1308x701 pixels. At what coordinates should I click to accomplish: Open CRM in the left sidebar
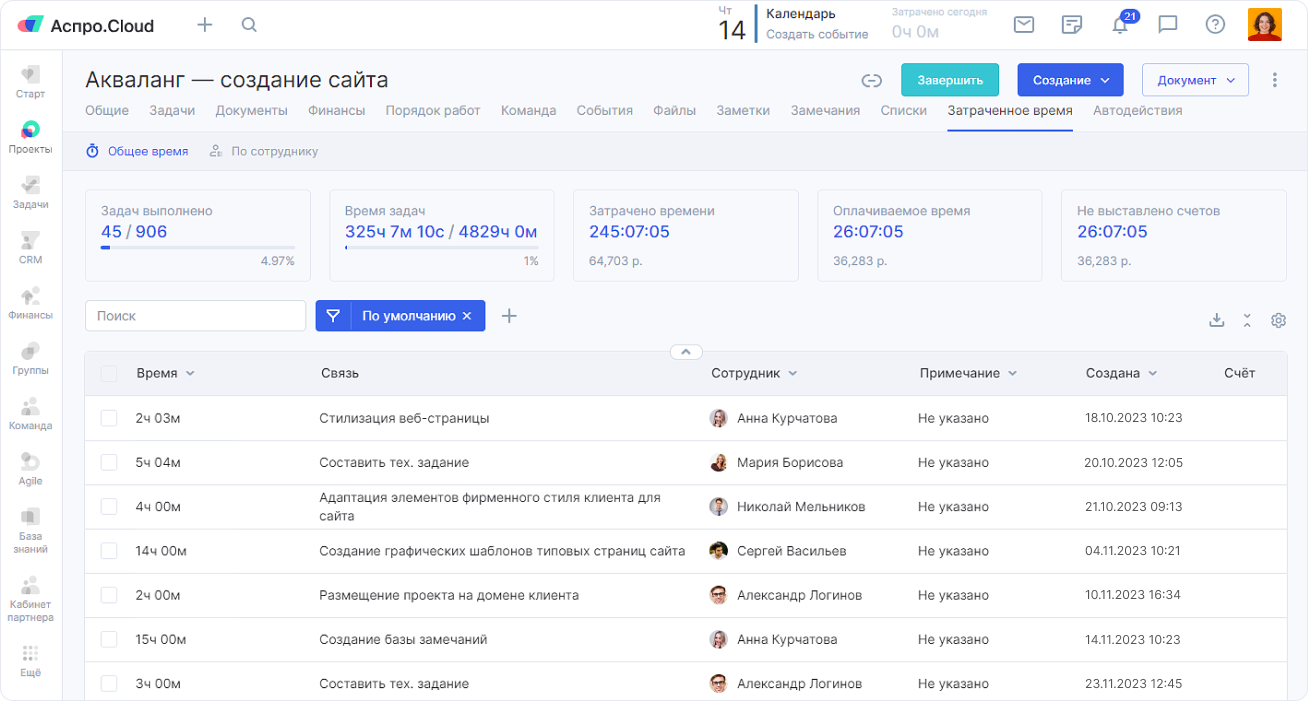pyautogui.click(x=30, y=248)
